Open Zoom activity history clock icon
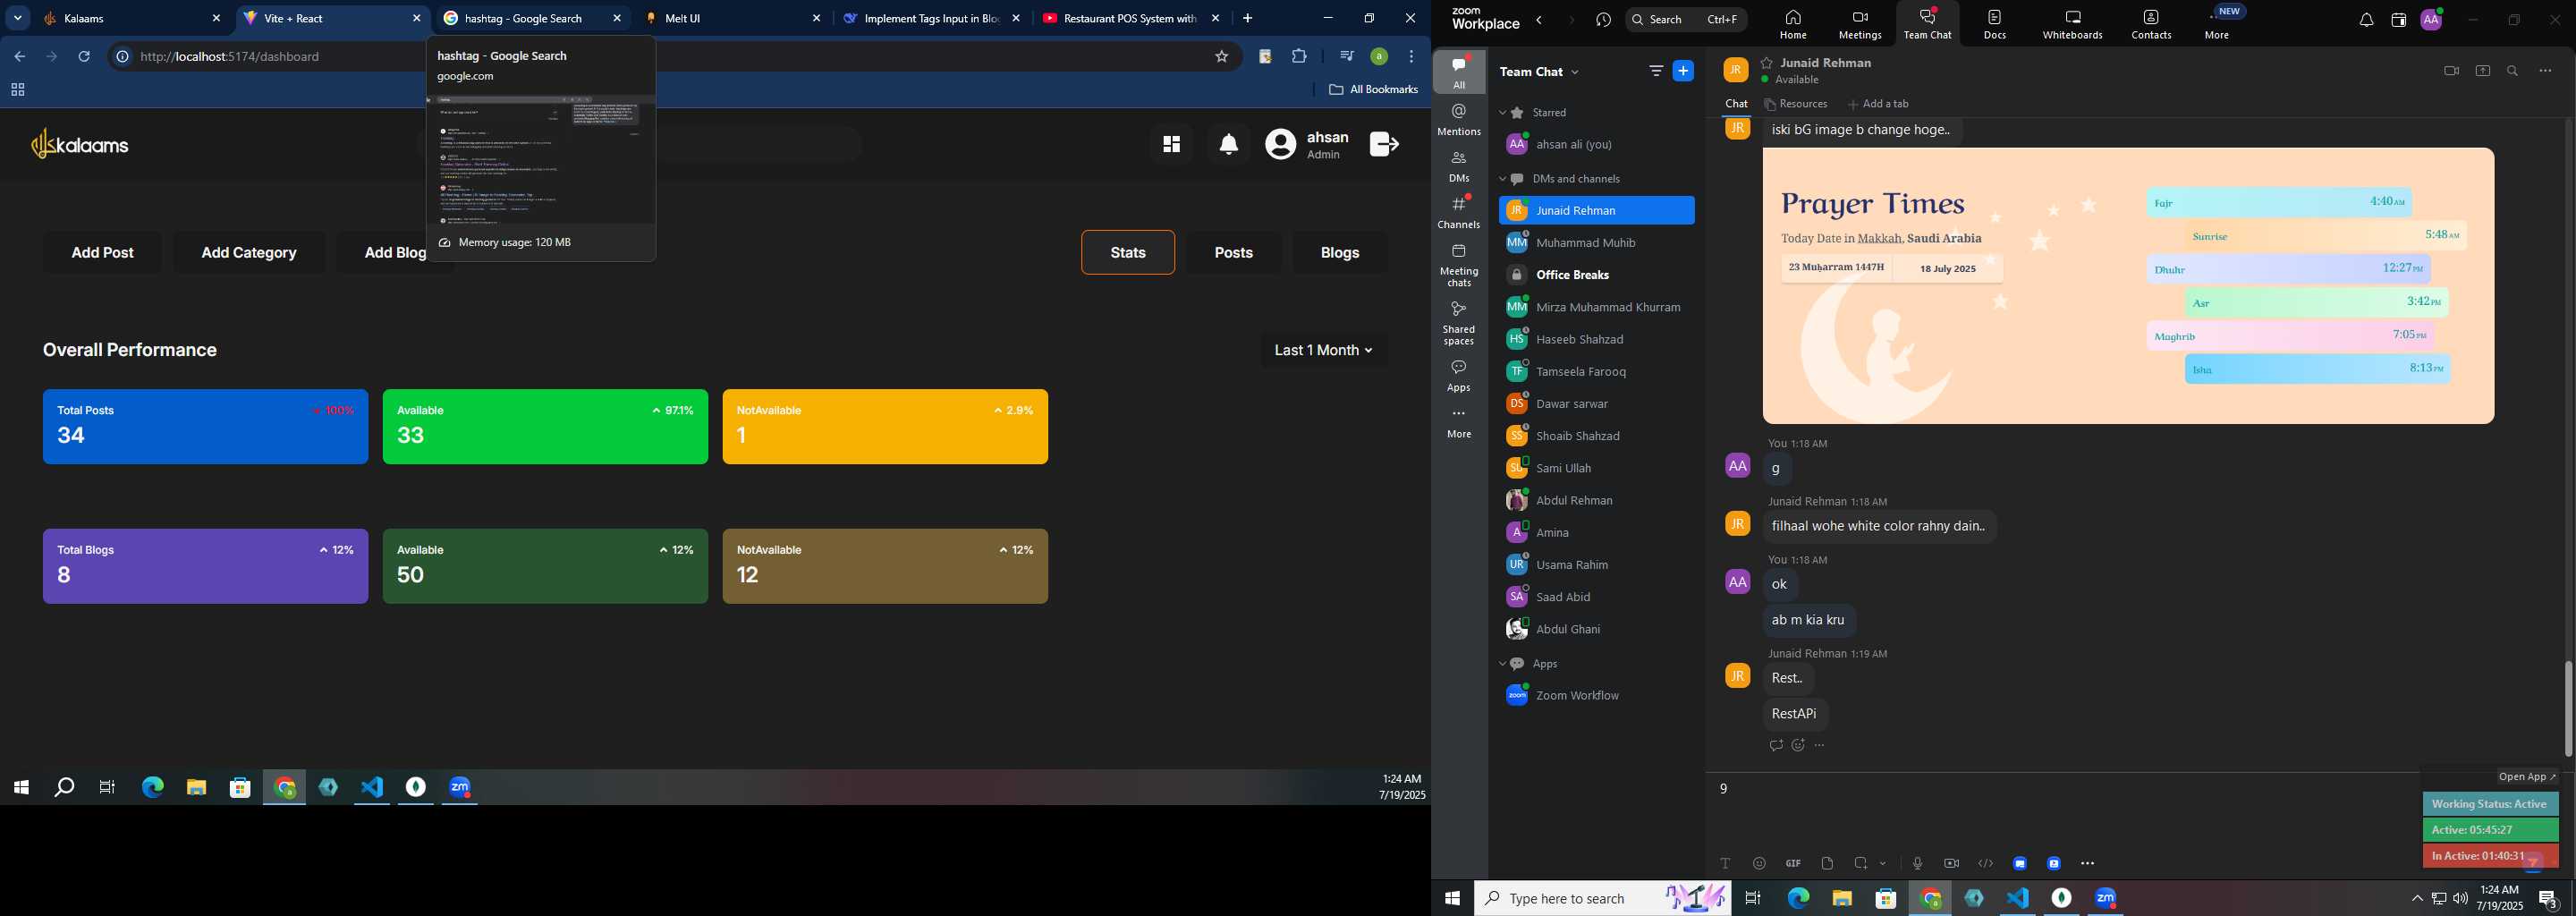 (1603, 20)
